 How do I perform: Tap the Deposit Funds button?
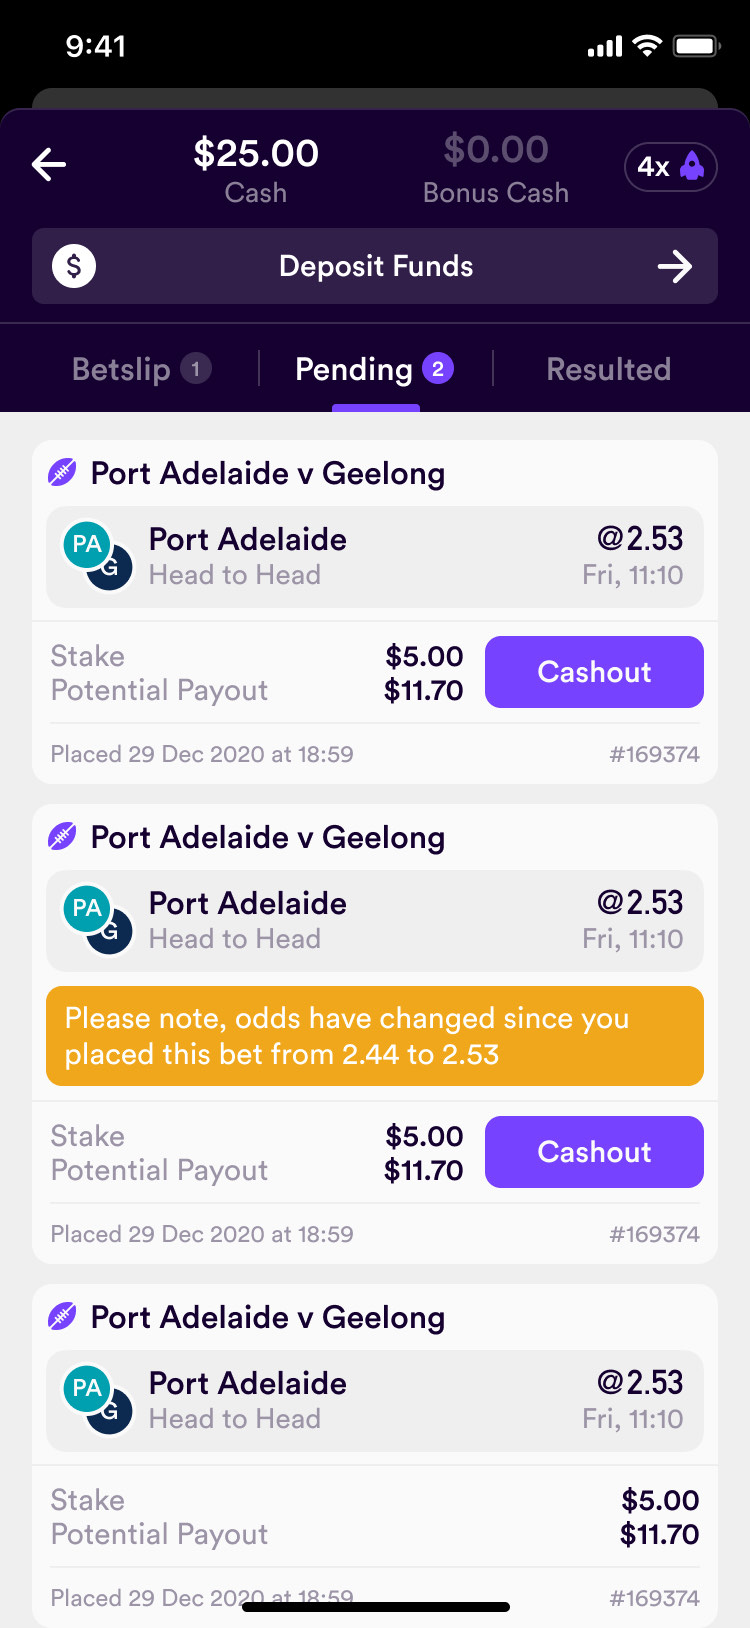pyautogui.click(x=375, y=267)
